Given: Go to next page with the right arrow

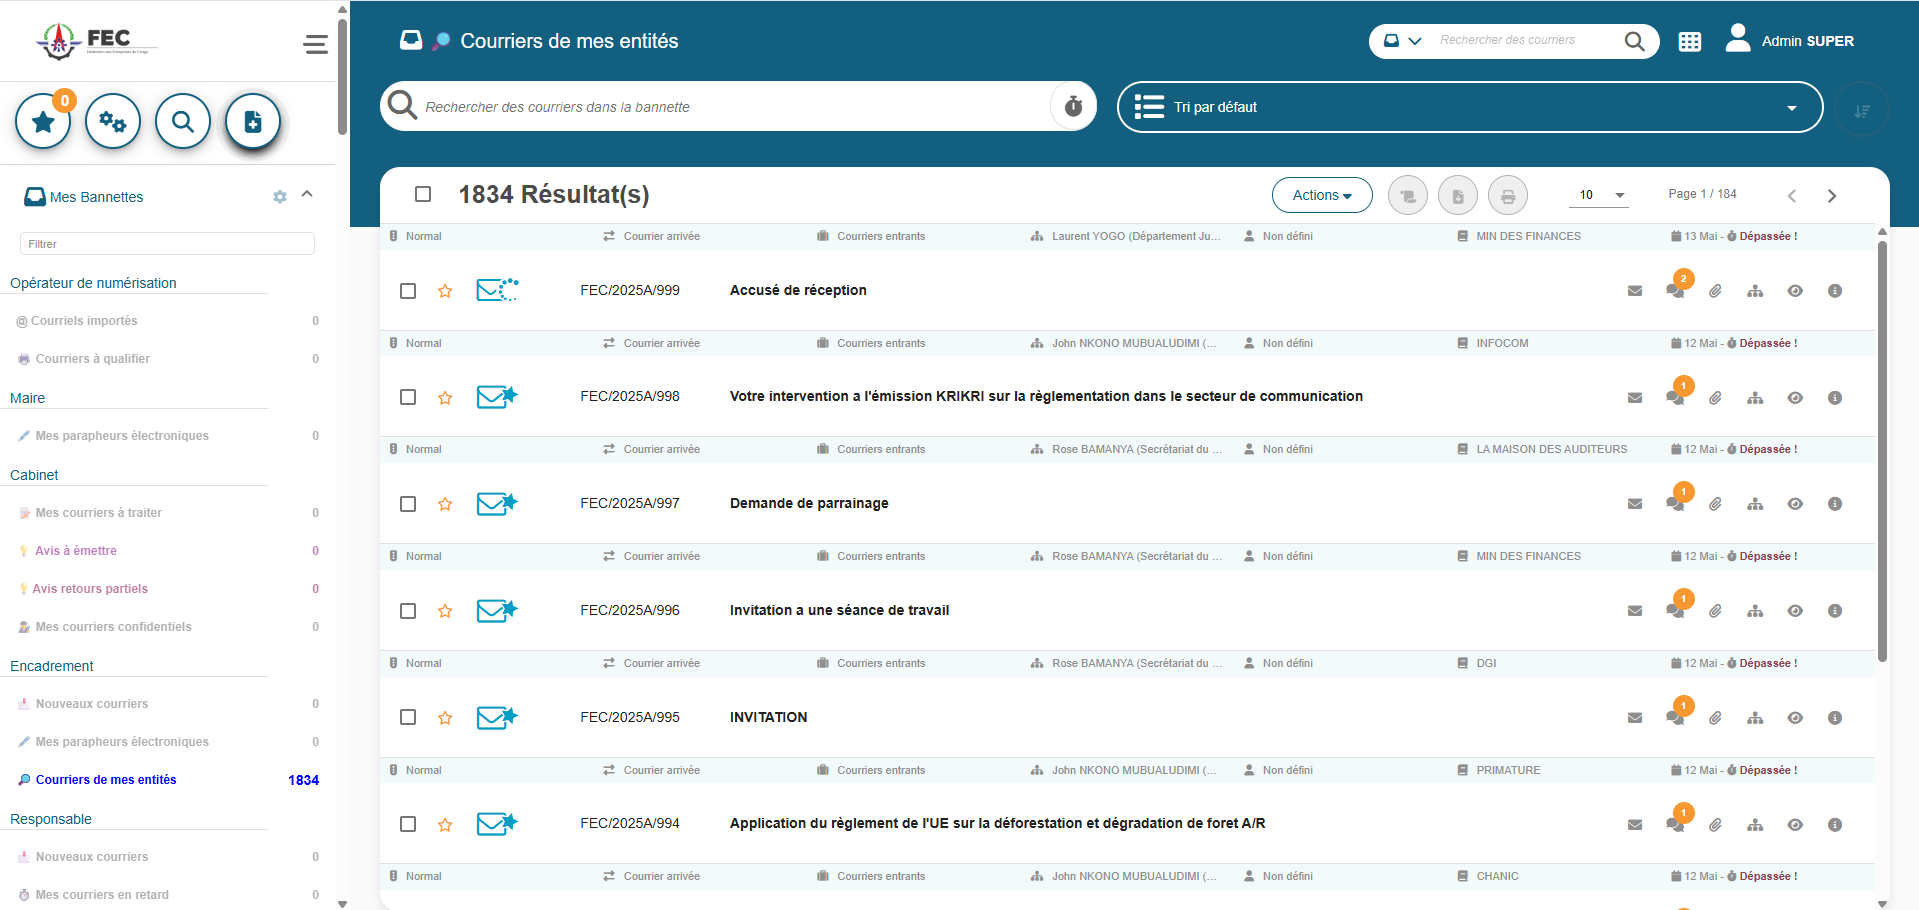Looking at the screenshot, I should pyautogui.click(x=1832, y=195).
